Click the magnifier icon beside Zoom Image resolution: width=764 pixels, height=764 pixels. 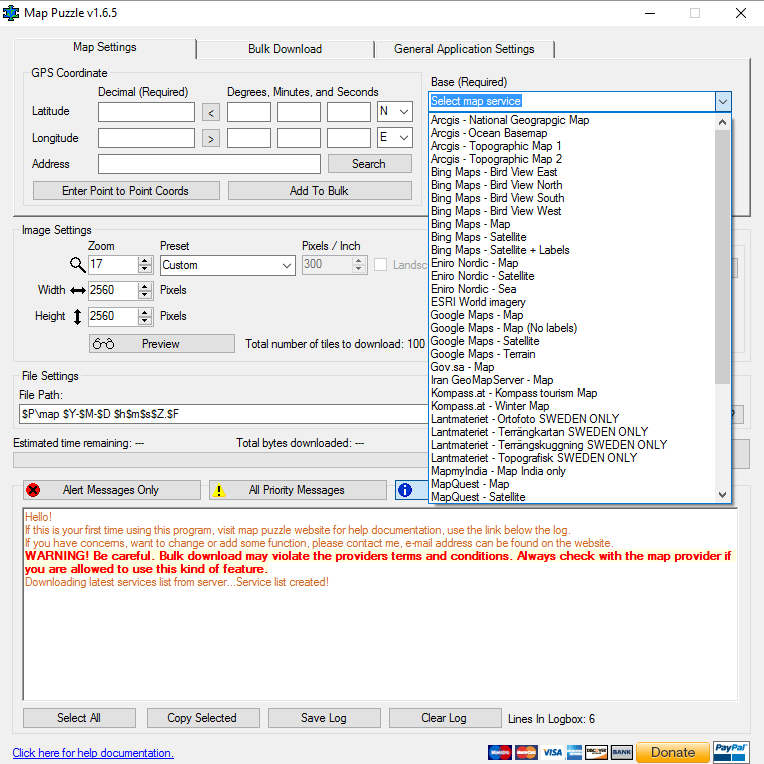[x=77, y=265]
